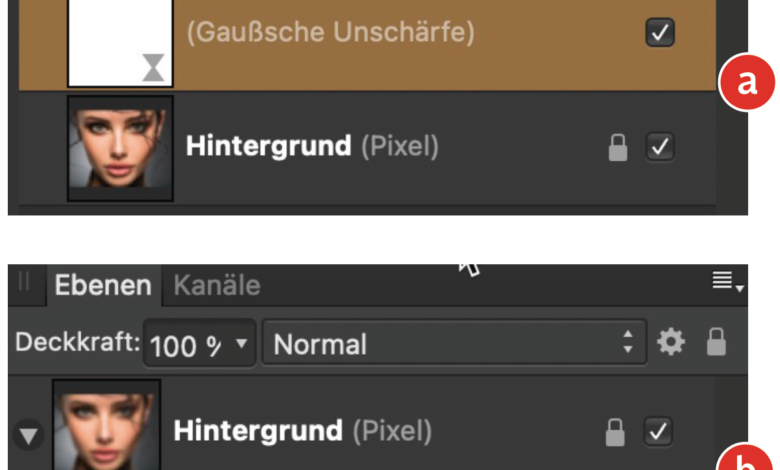Select the Gaußsche Unschärfe layer label
Image resolution: width=780 pixels, height=470 pixels.
330,32
